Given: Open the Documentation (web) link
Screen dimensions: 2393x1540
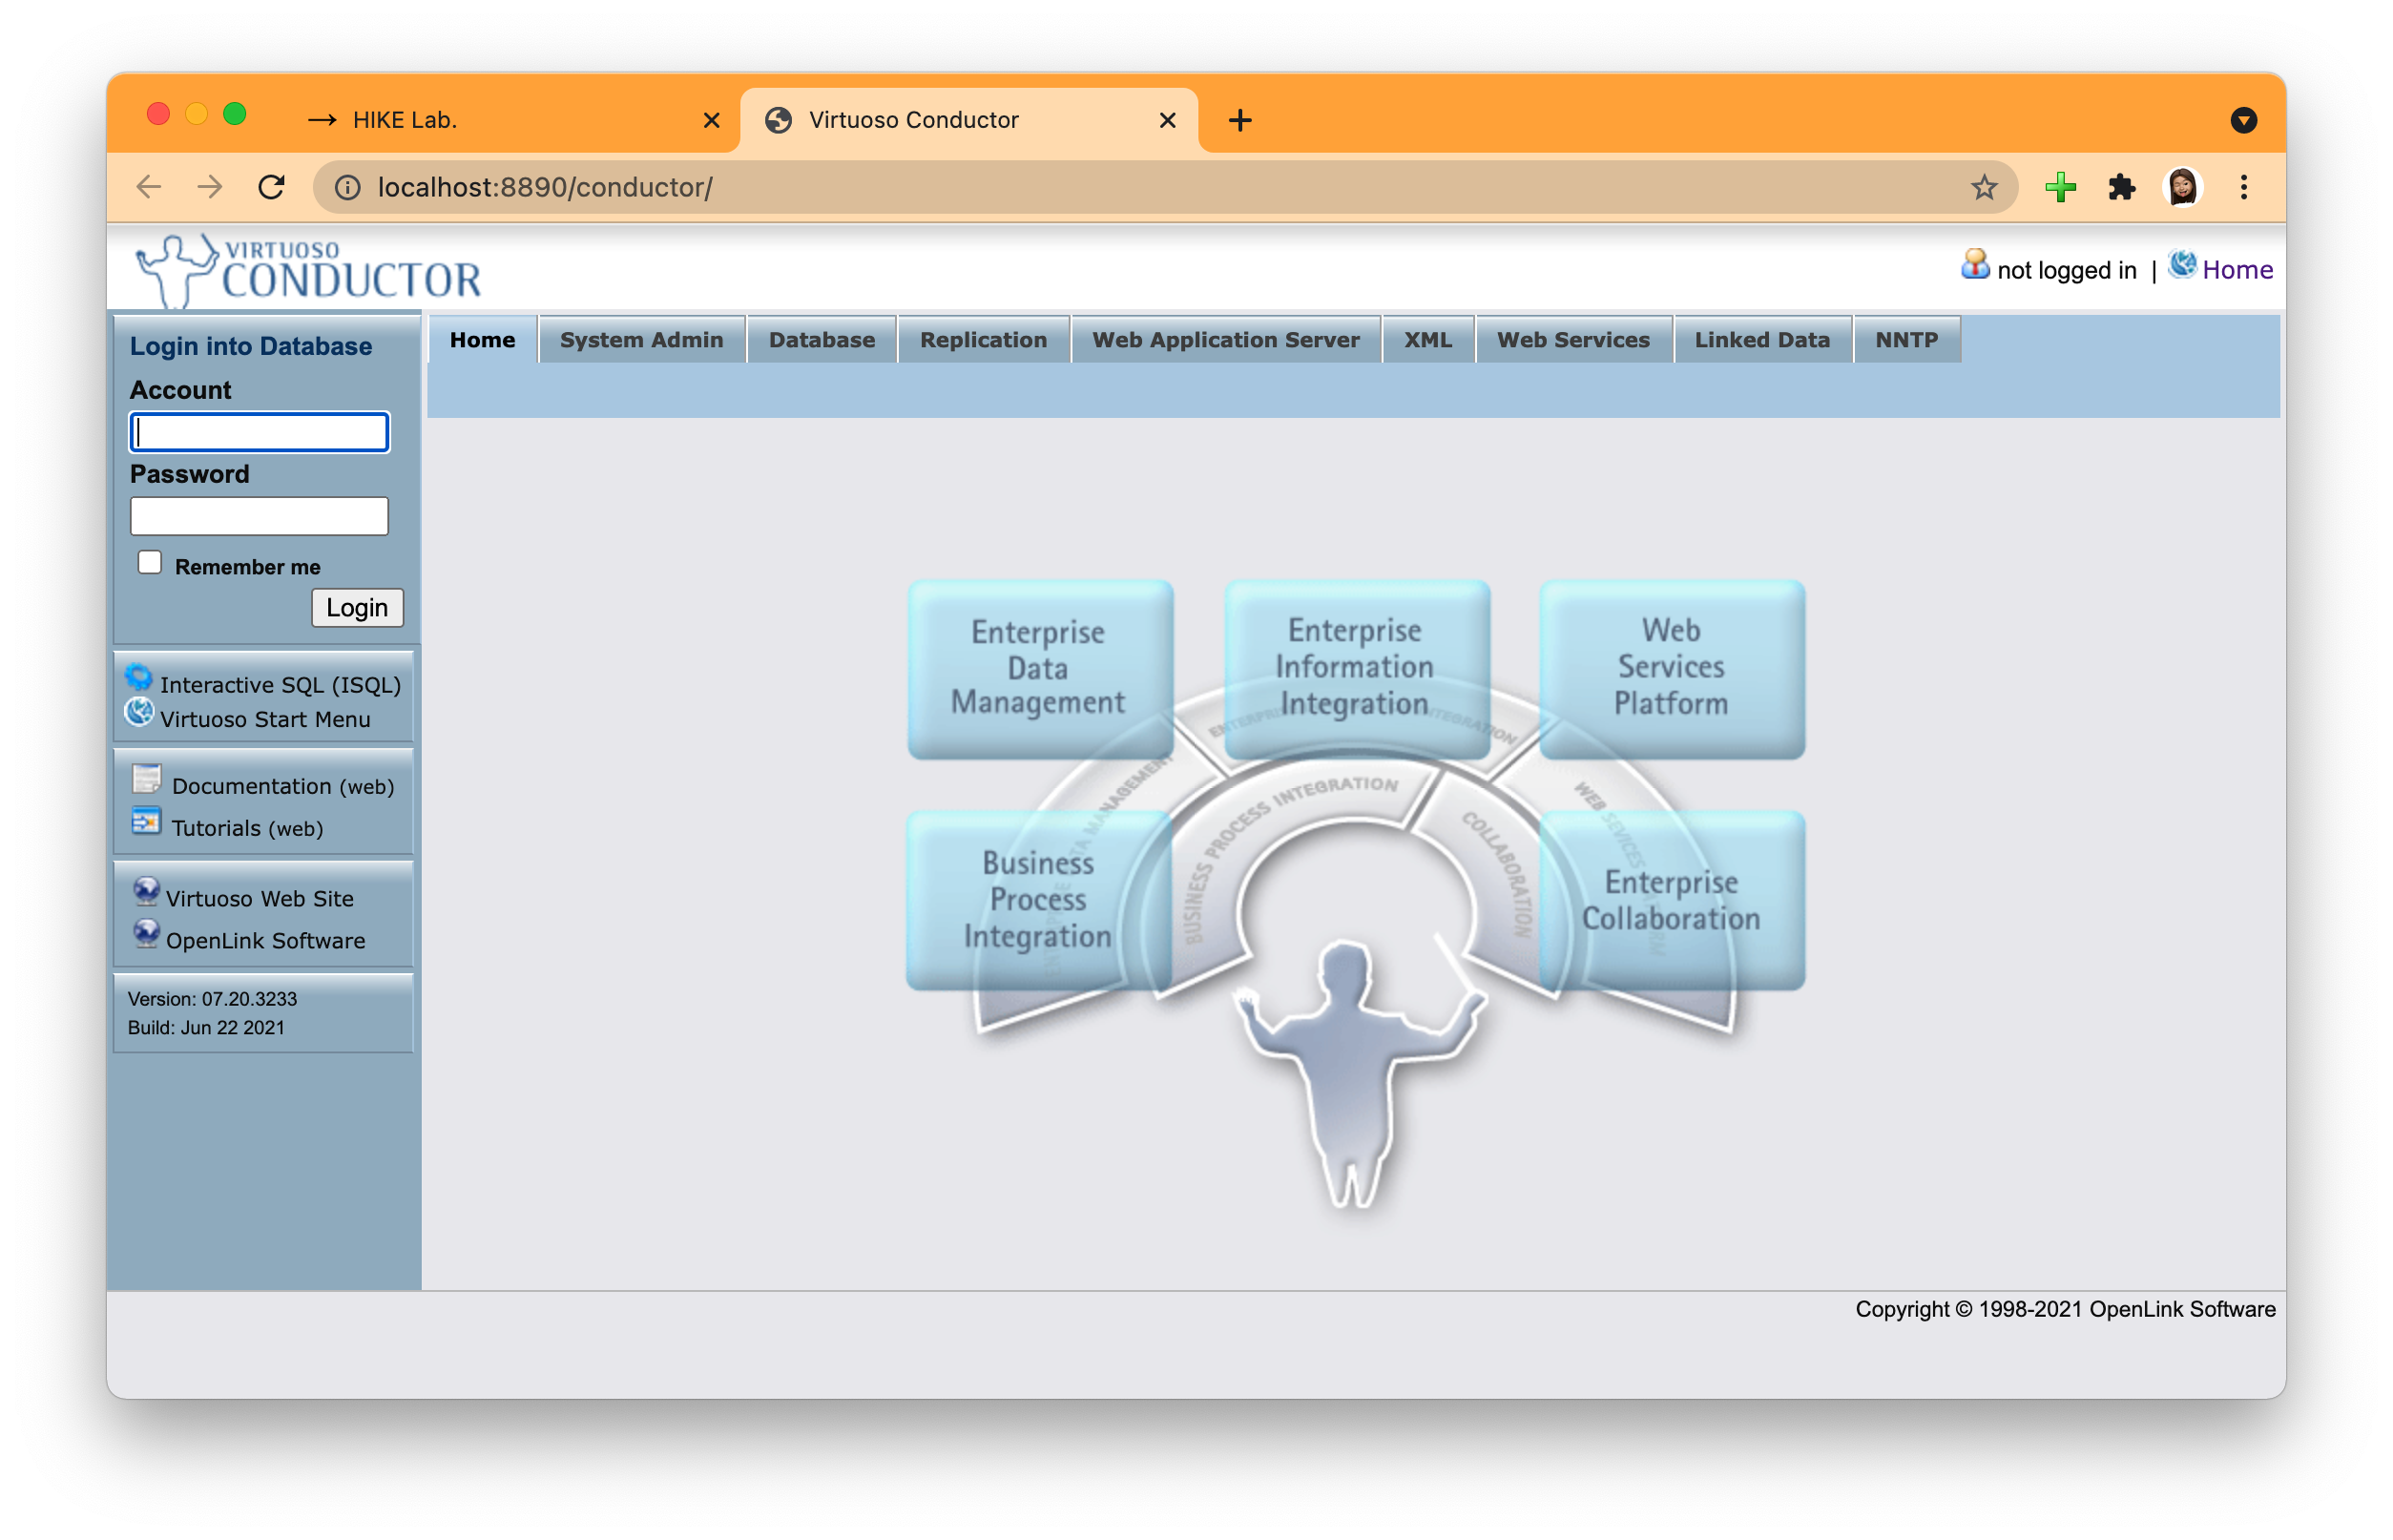Looking at the screenshot, I should [283, 786].
